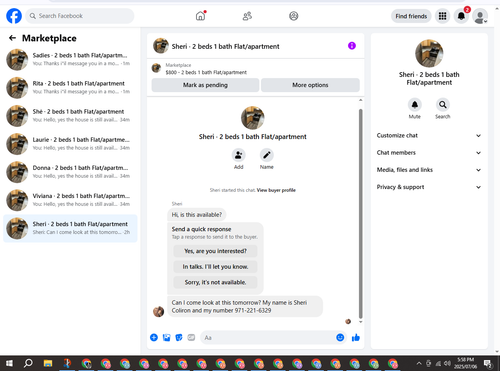Open the Windows Start menu
The width and height of the screenshot is (500, 371).
(x=9, y=363)
